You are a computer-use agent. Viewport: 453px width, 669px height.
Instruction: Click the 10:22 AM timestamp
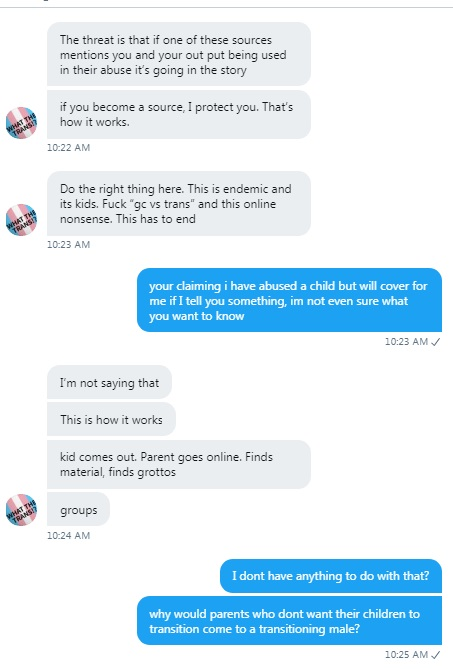click(x=68, y=148)
